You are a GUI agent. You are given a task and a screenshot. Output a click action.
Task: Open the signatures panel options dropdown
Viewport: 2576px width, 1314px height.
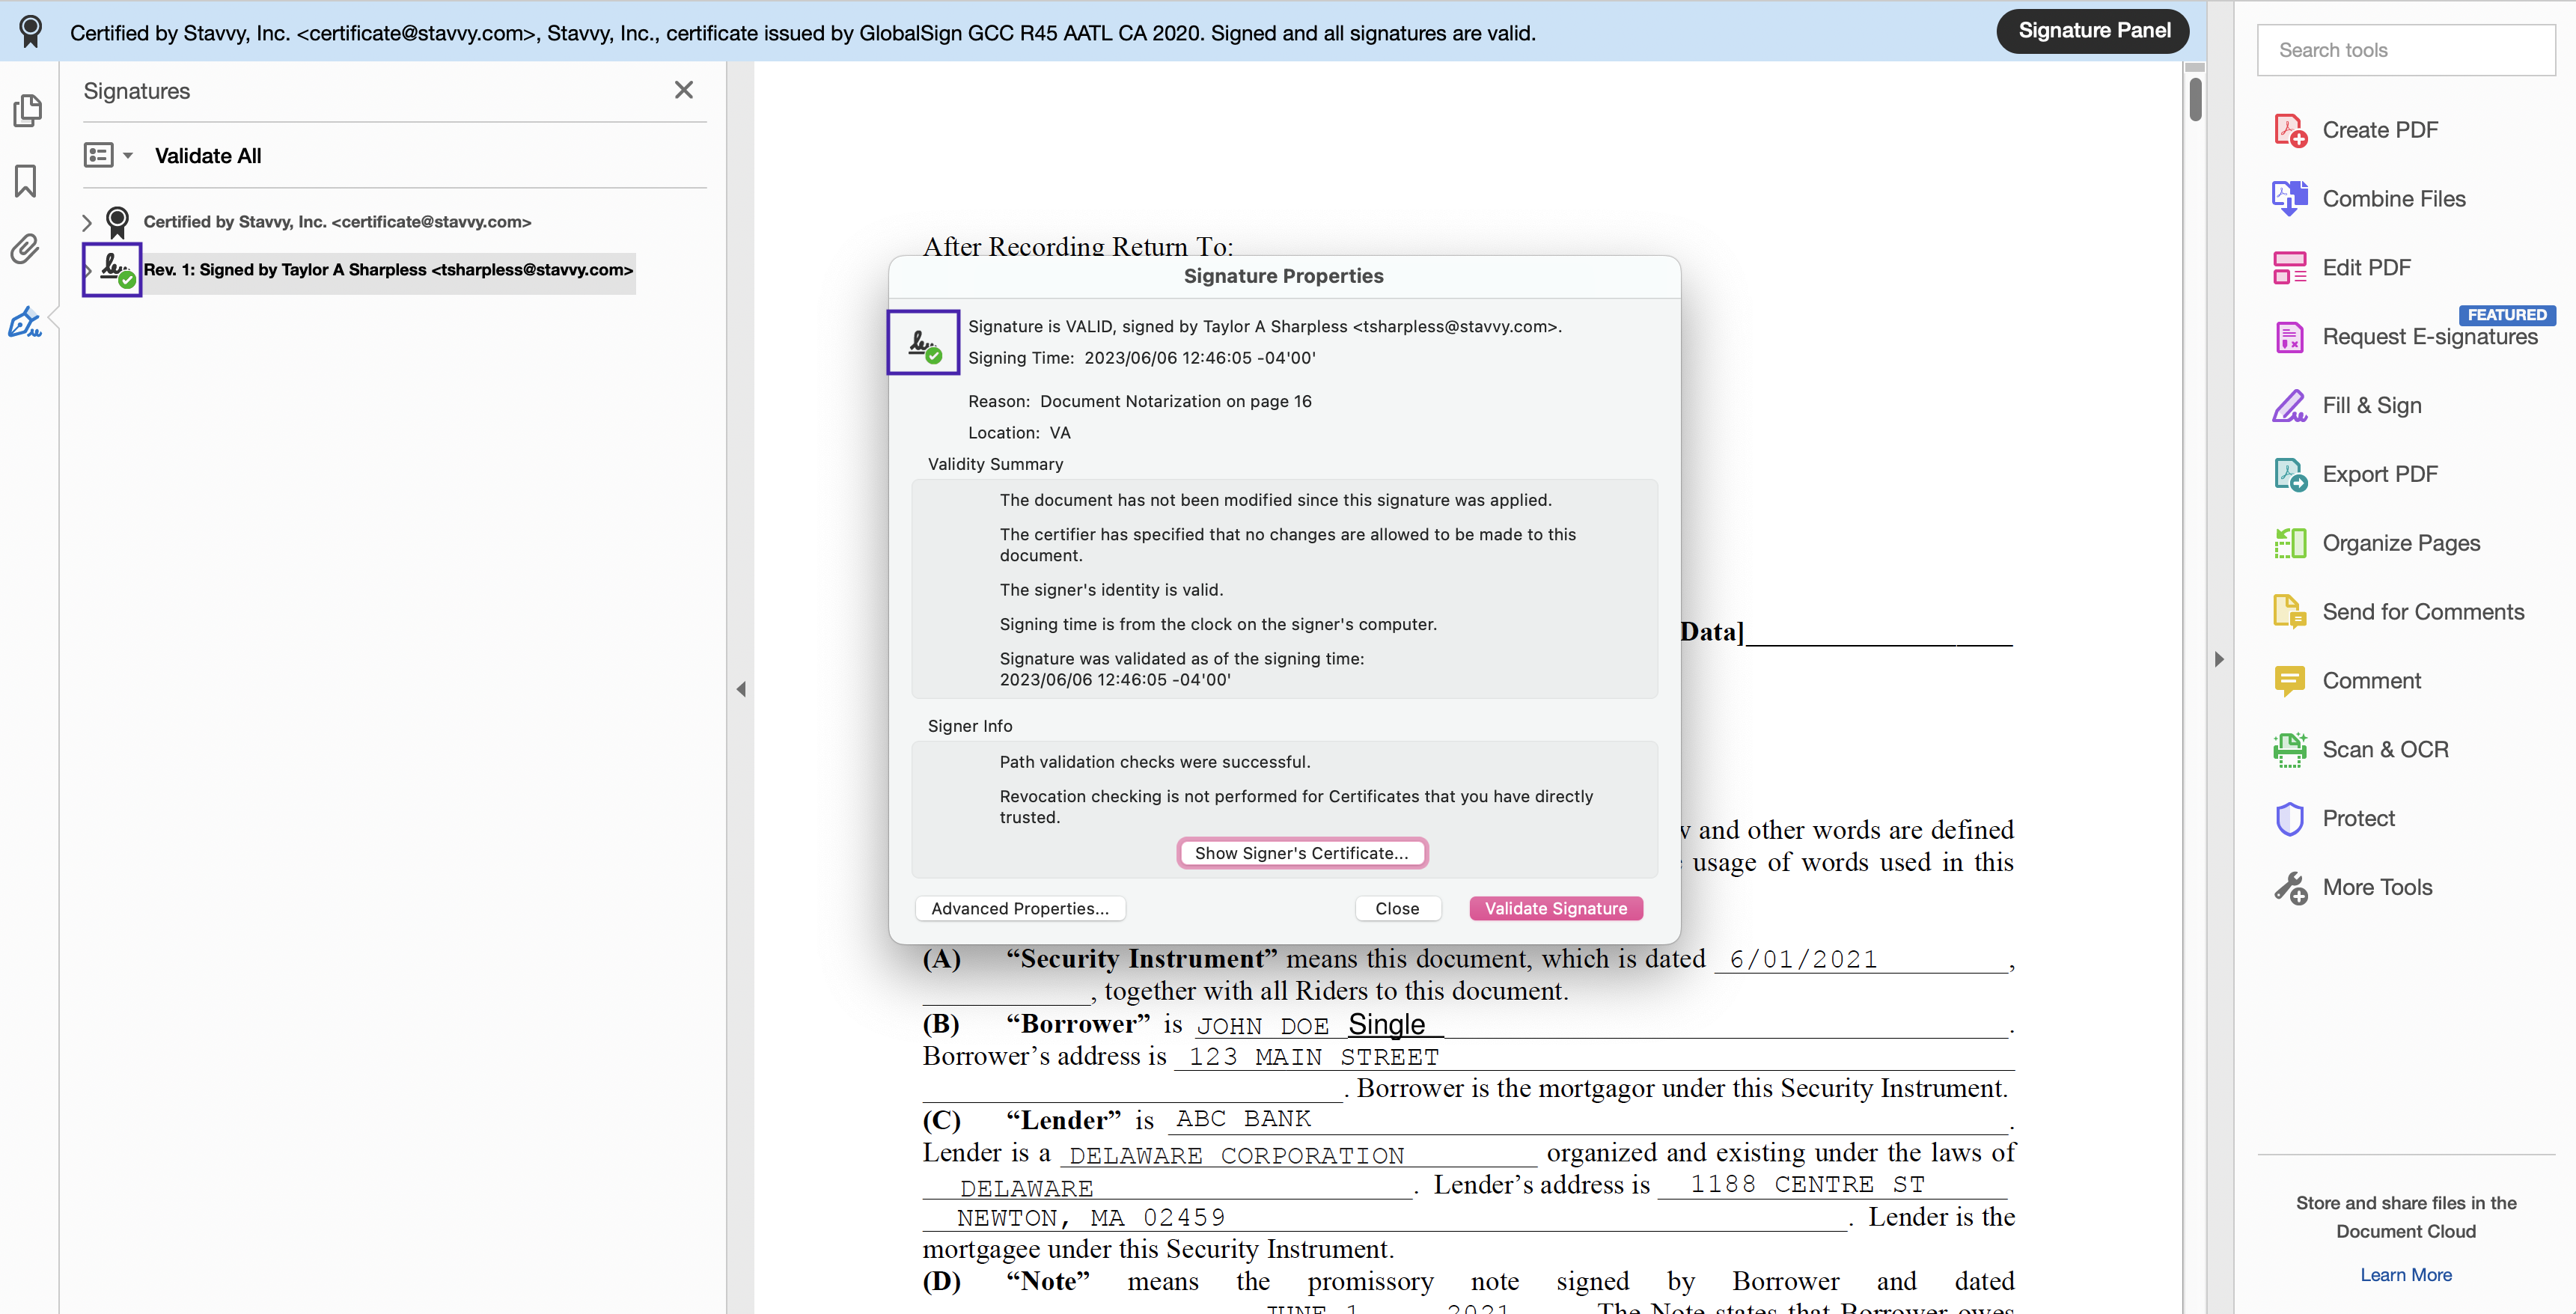coord(108,155)
